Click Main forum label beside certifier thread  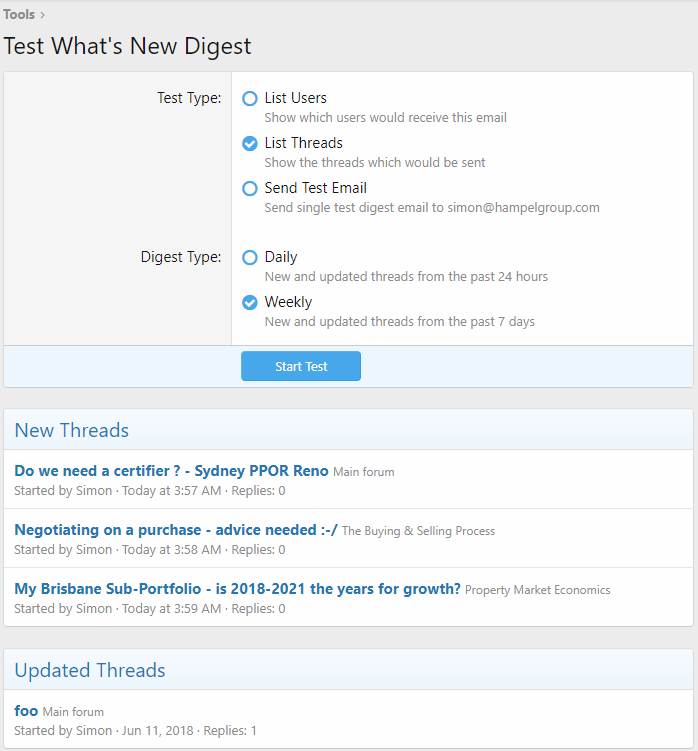tap(363, 472)
